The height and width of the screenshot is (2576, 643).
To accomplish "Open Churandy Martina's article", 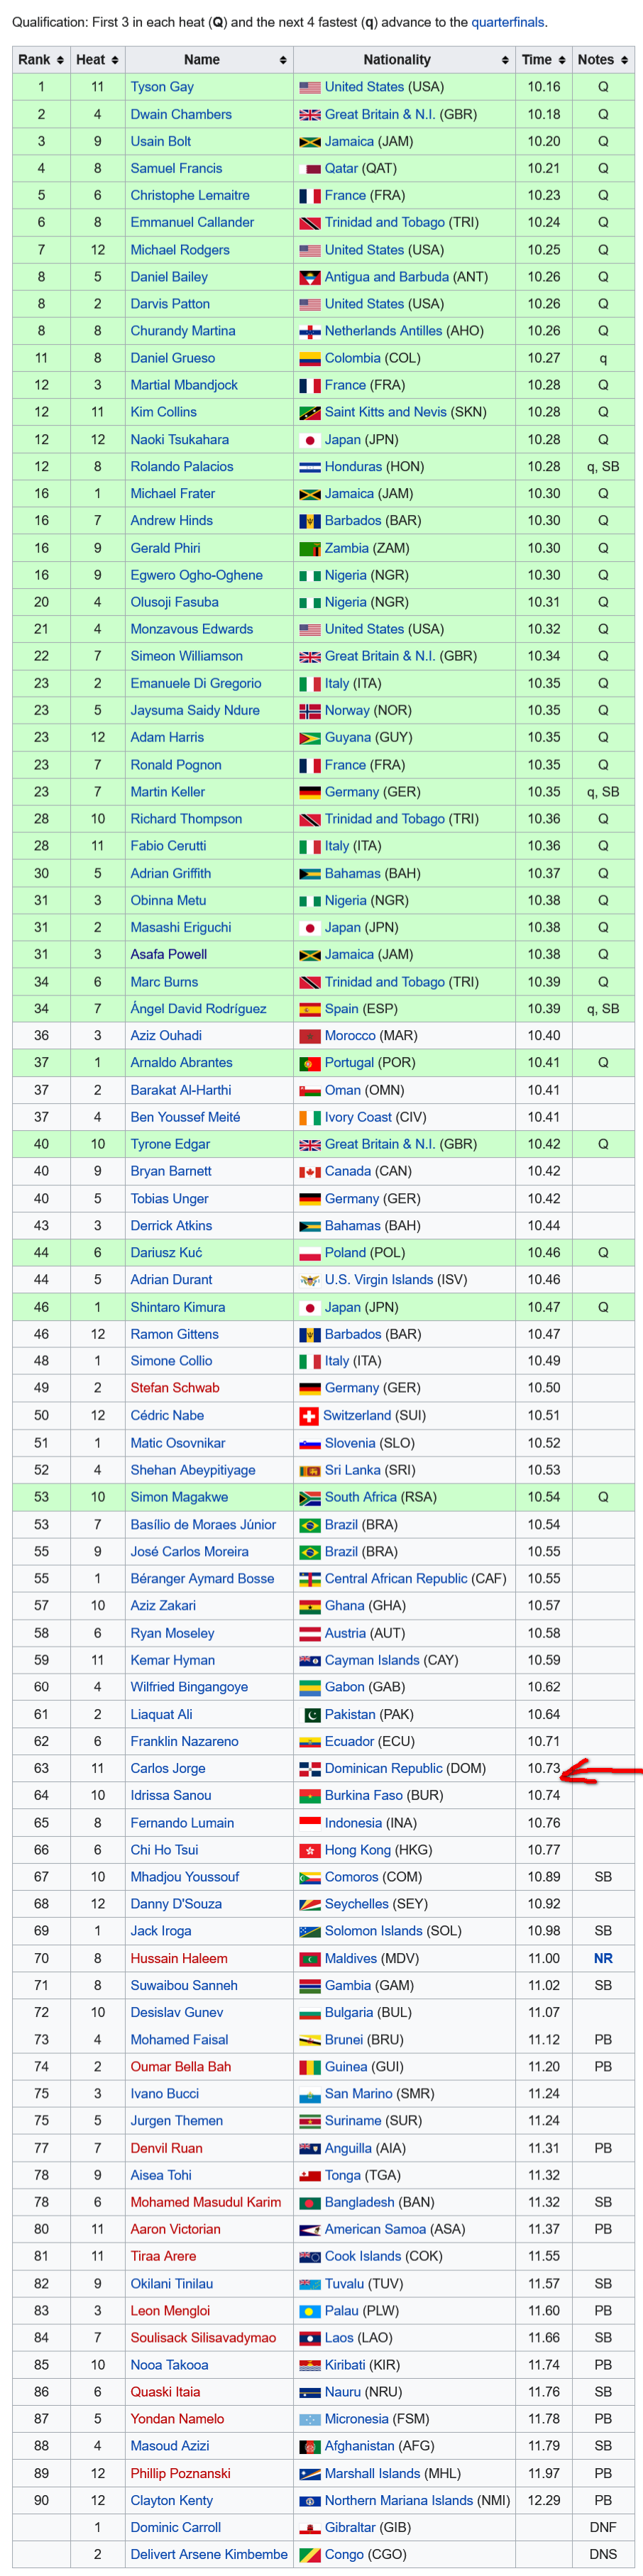I will click(183, 331).
